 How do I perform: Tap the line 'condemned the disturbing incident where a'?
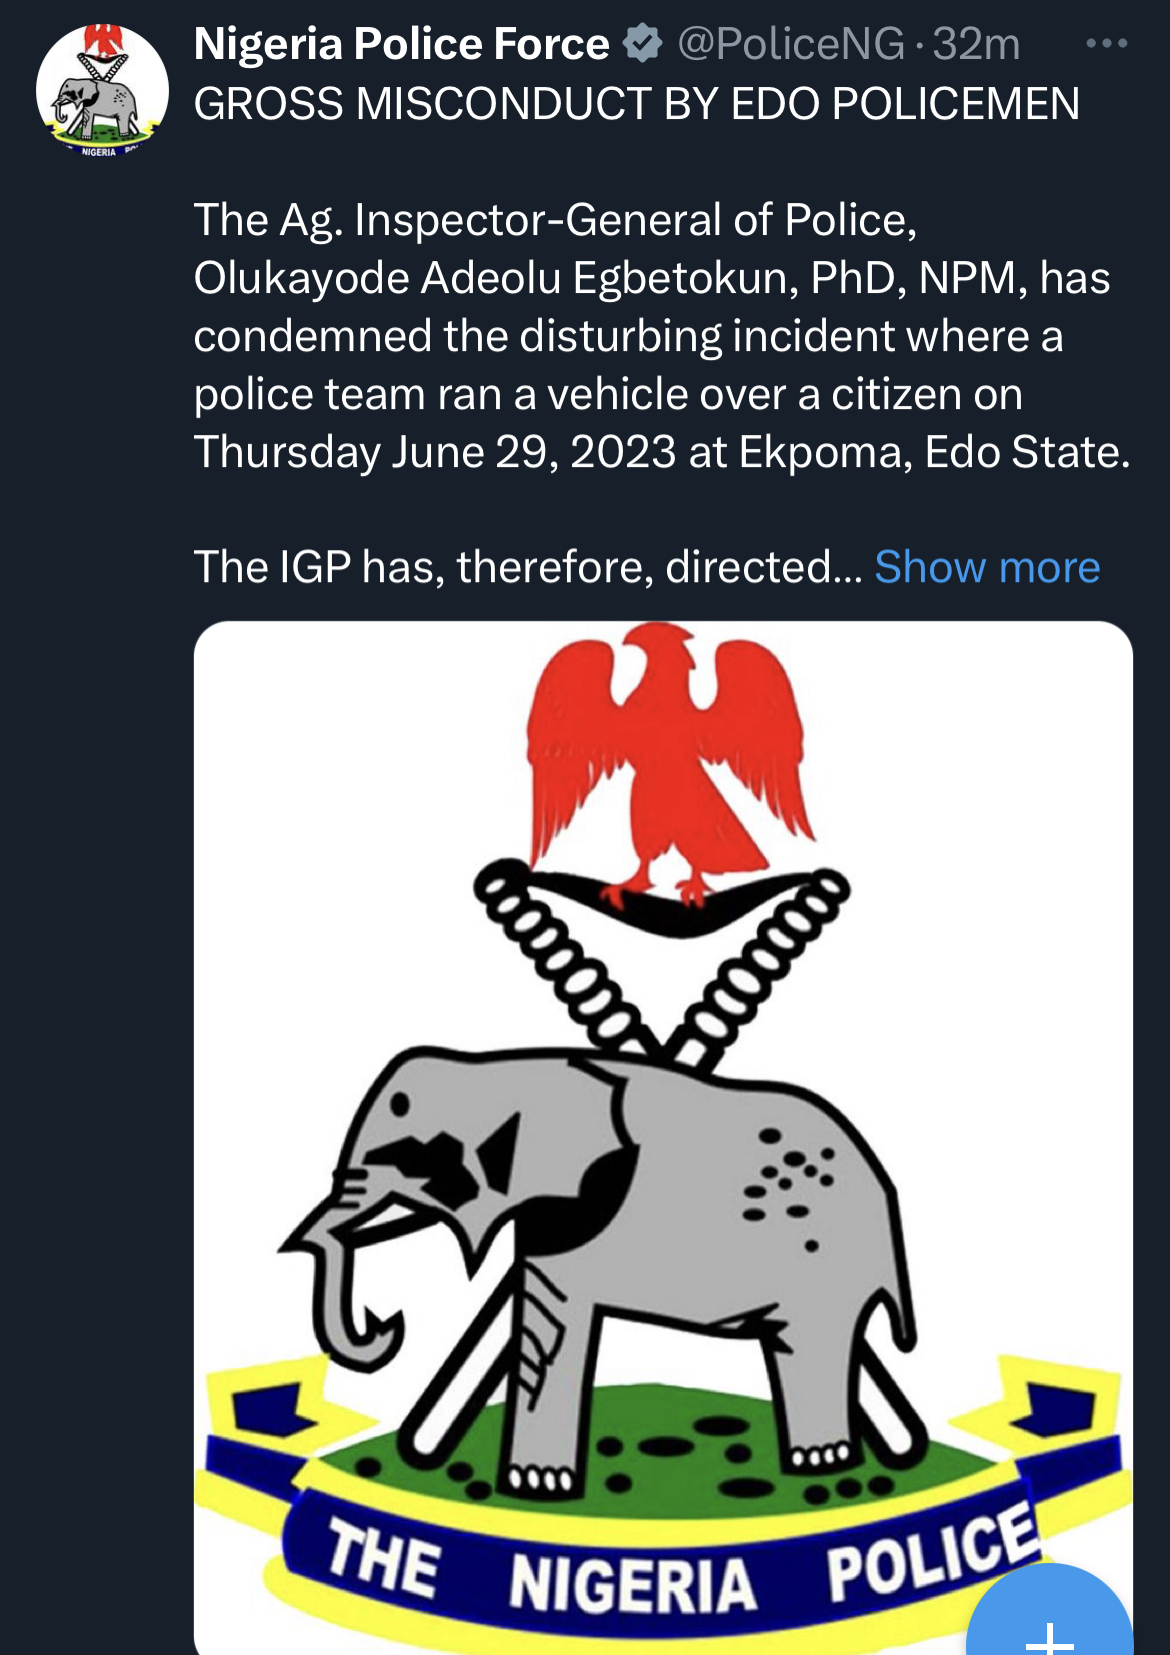(627, 336)
